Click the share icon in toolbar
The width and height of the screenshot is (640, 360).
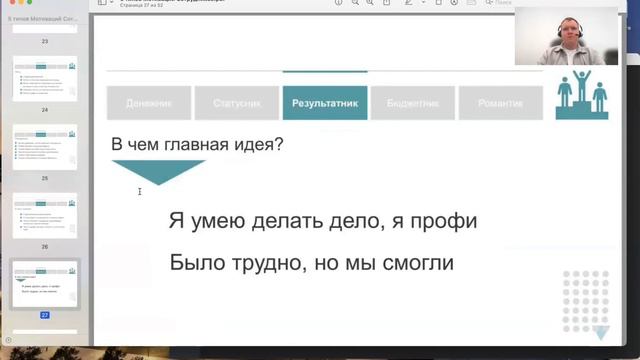(386, 2)
